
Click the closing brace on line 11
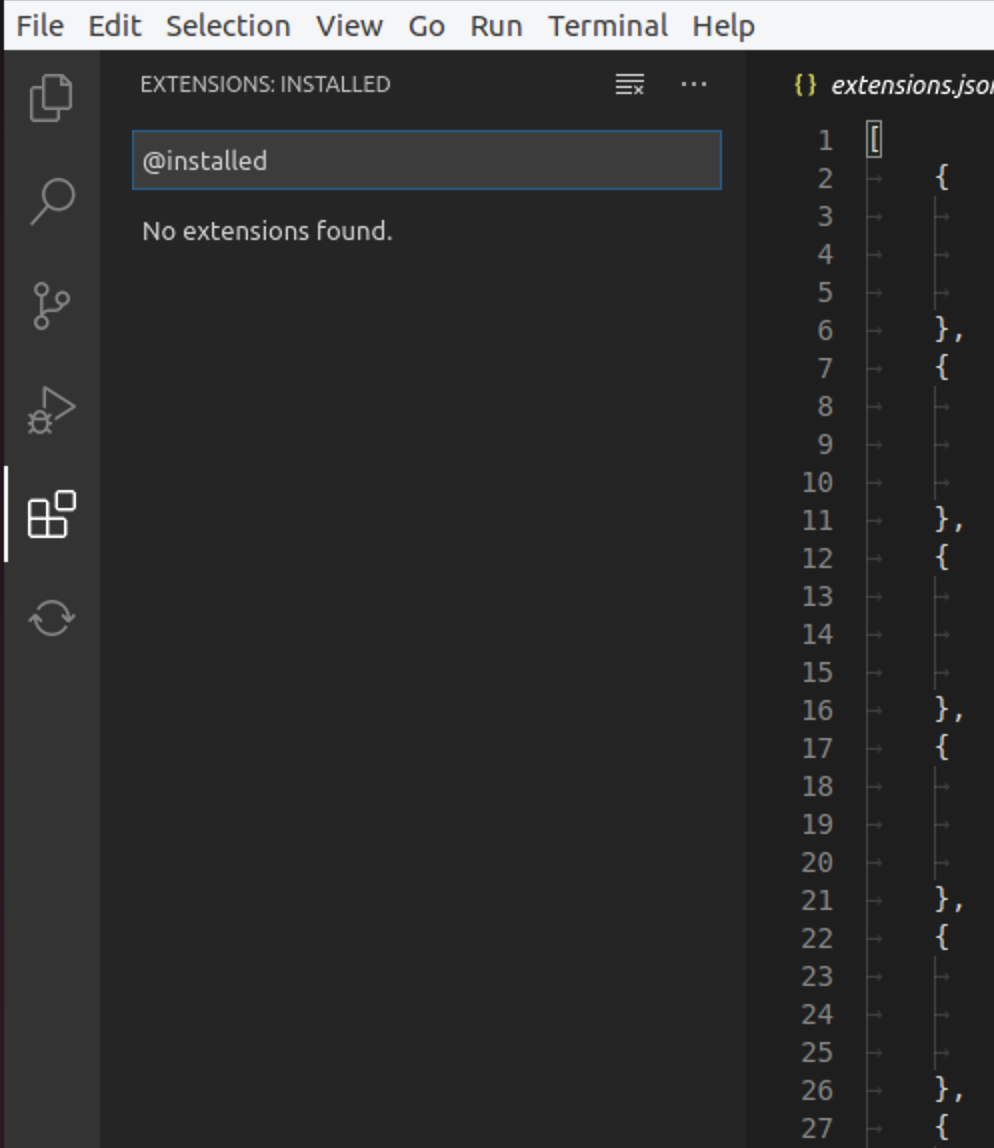click(x=942, y=521)
